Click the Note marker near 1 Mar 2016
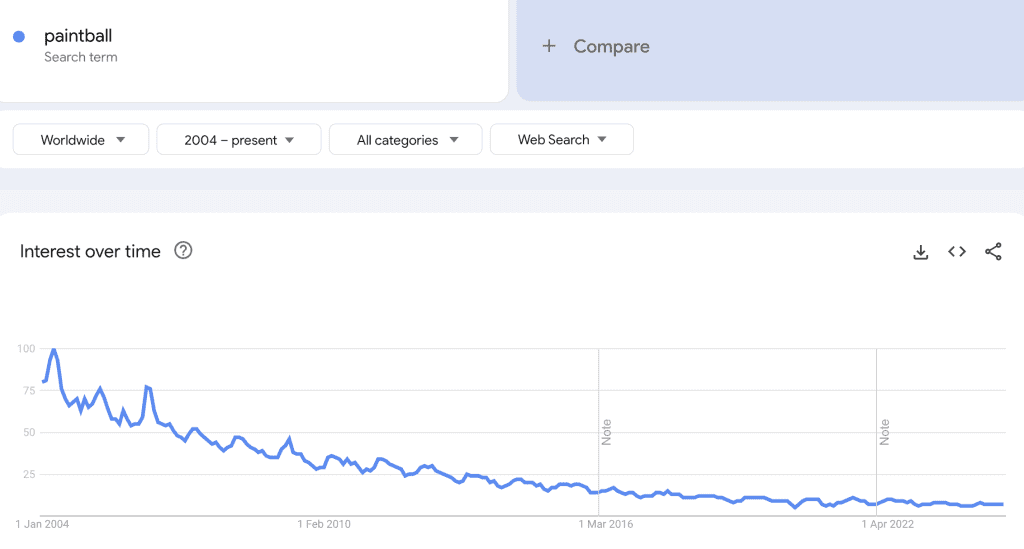This screenshot has height=549, width=1024. [x=606, y=432]
